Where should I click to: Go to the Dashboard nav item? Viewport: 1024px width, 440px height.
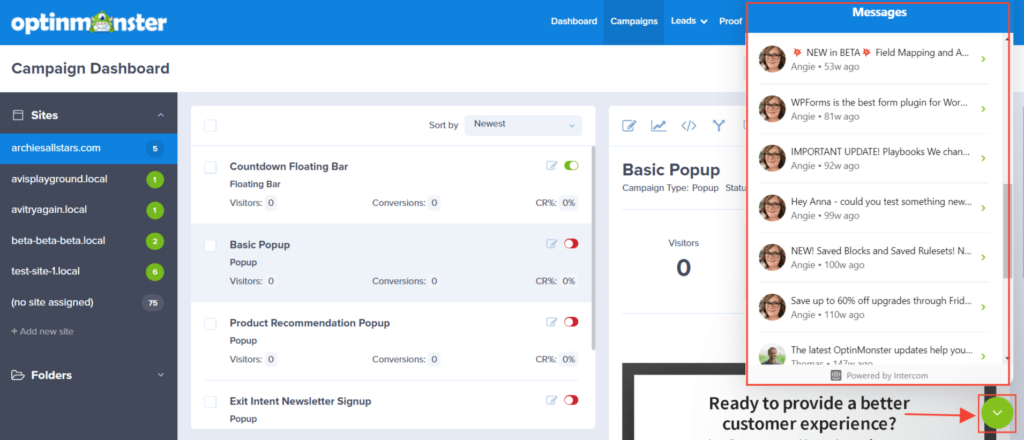click(x=573, y=21)
